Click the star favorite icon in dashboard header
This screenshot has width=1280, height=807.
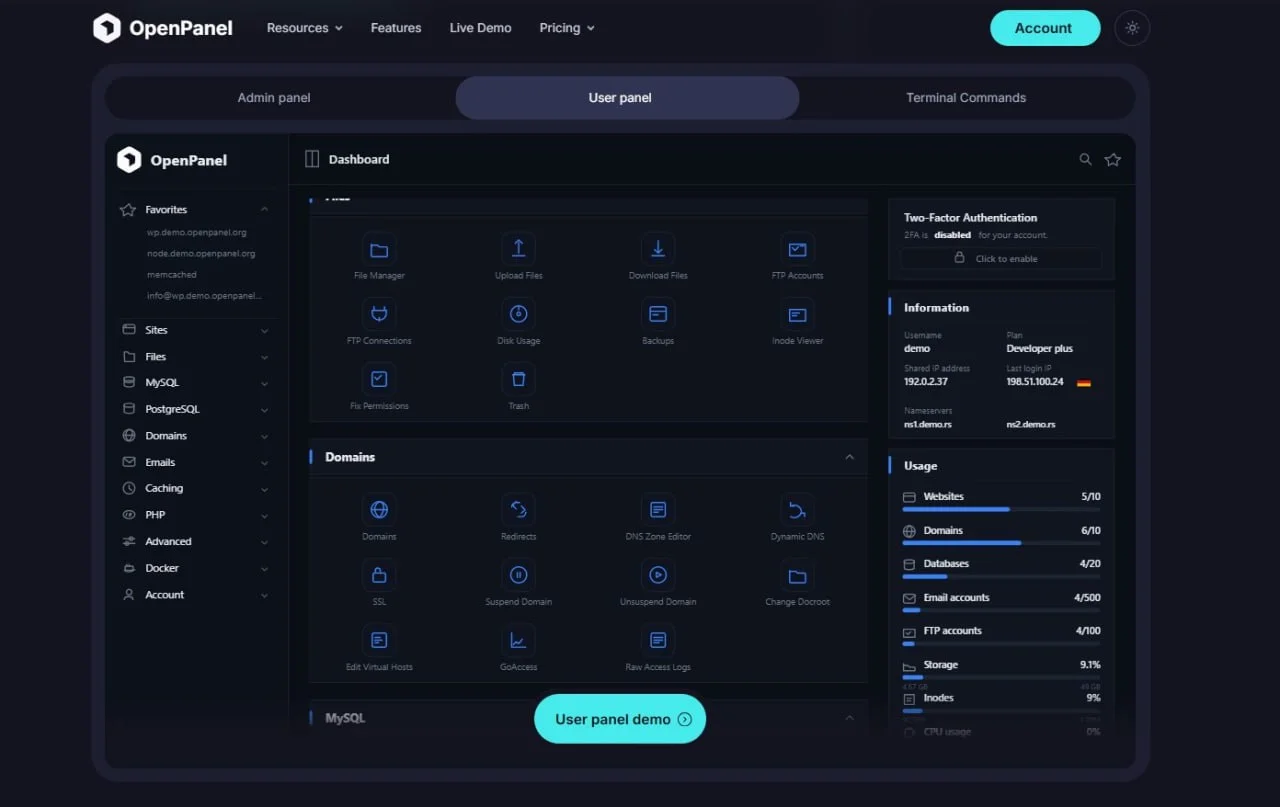tap(1112, 159)
